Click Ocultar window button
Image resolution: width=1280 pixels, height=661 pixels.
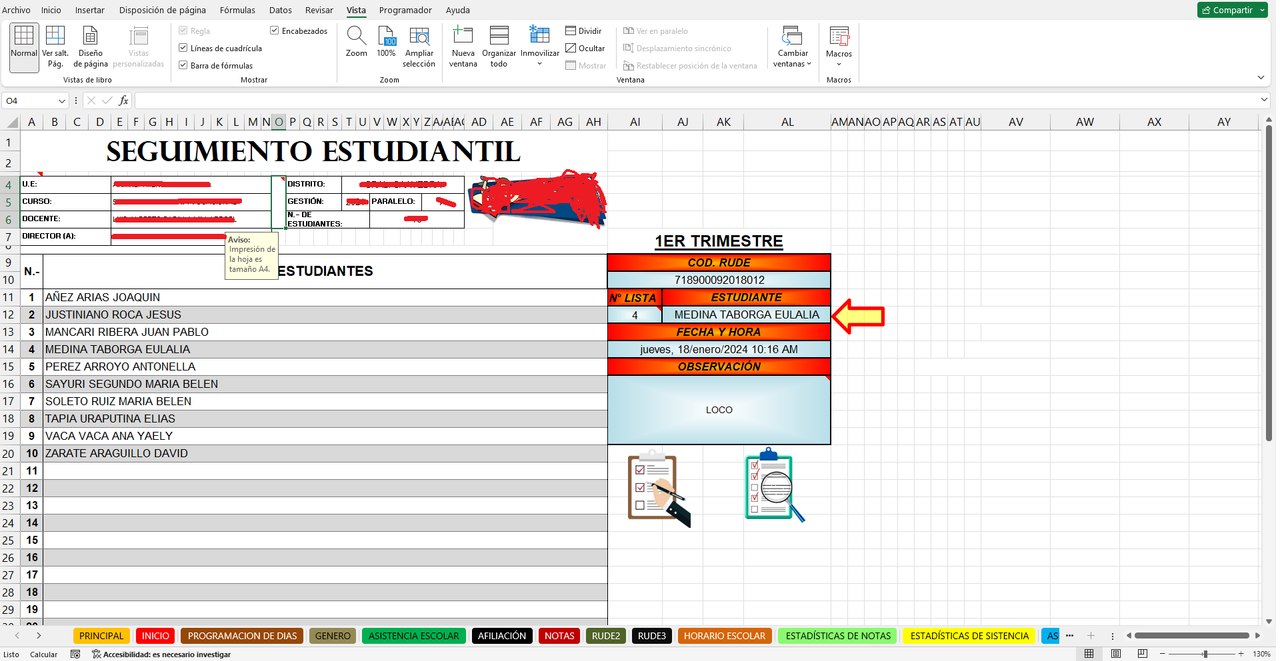(x=585, y=48)
